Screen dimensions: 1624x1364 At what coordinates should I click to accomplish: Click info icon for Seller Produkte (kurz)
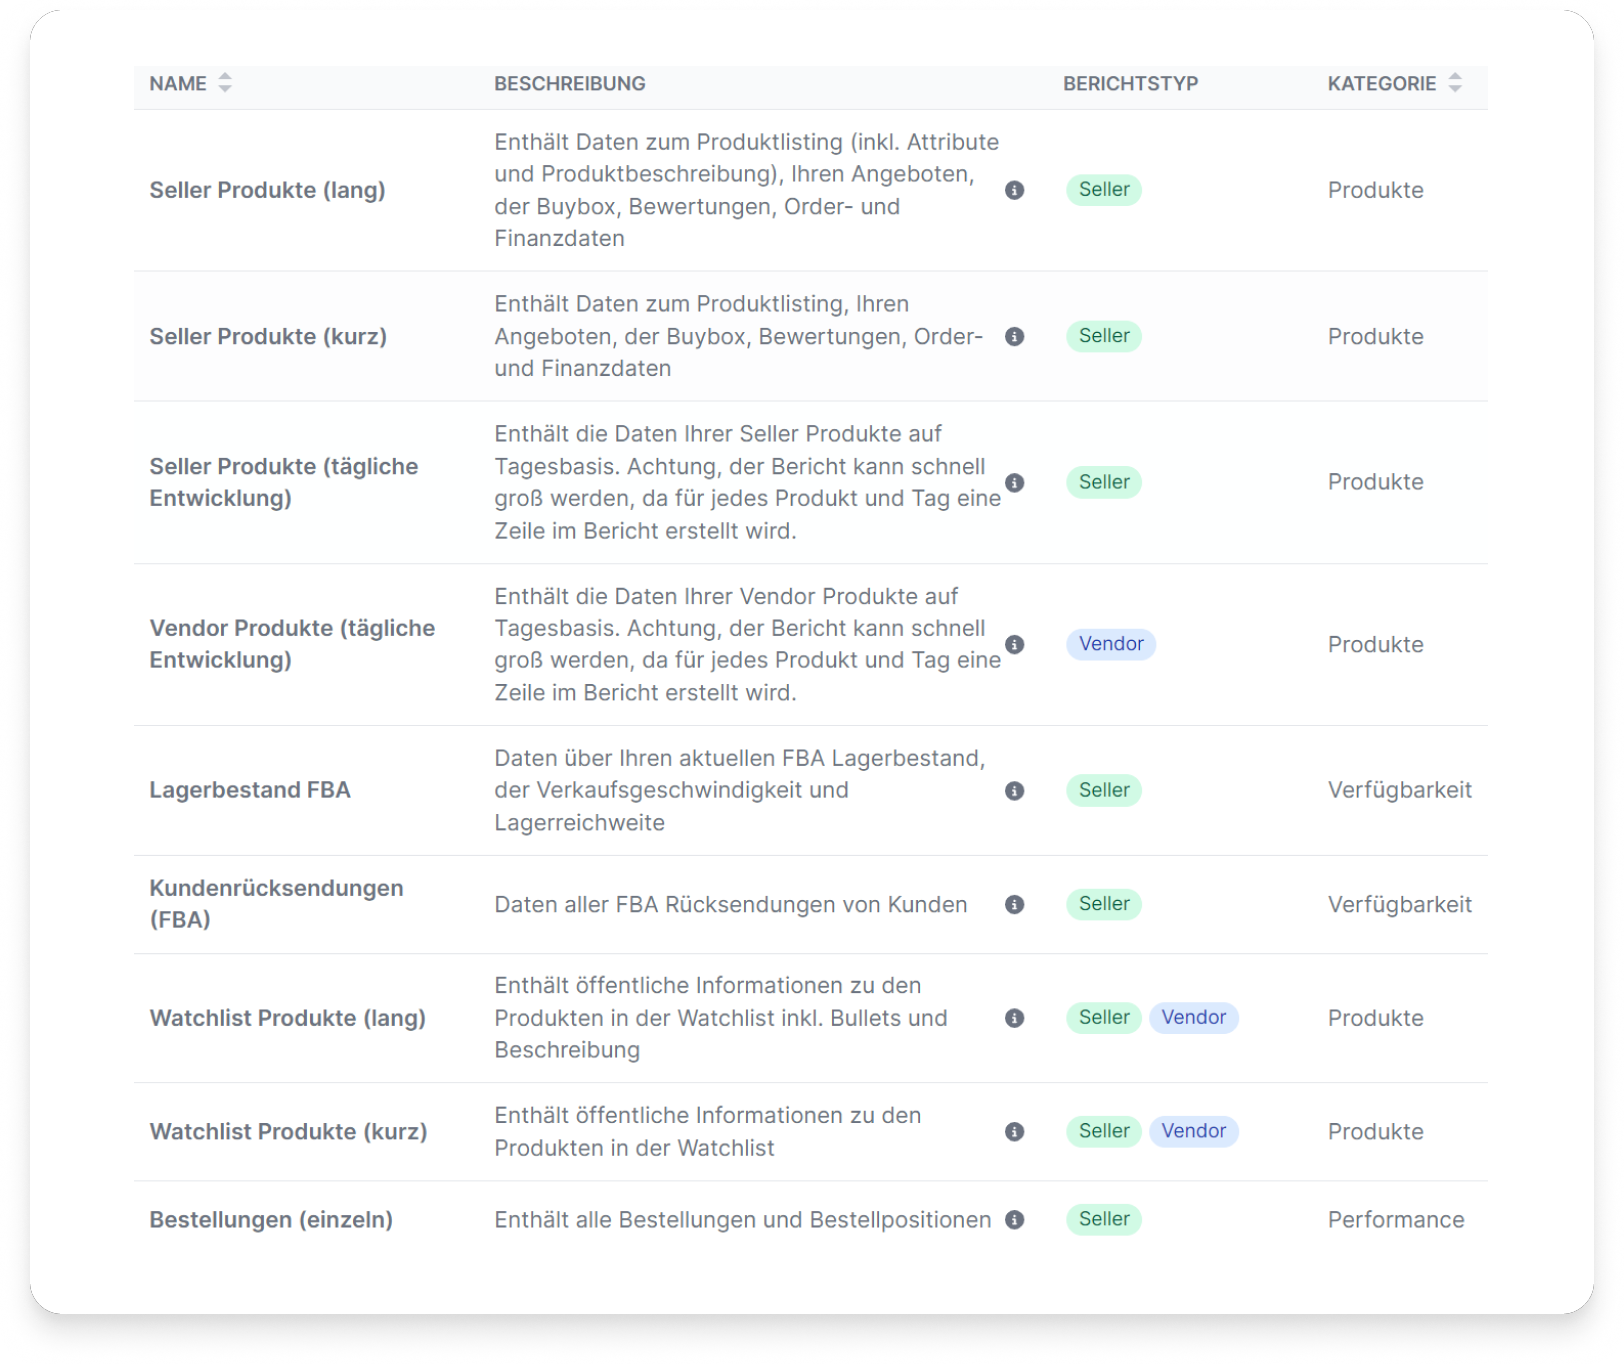1014,336
